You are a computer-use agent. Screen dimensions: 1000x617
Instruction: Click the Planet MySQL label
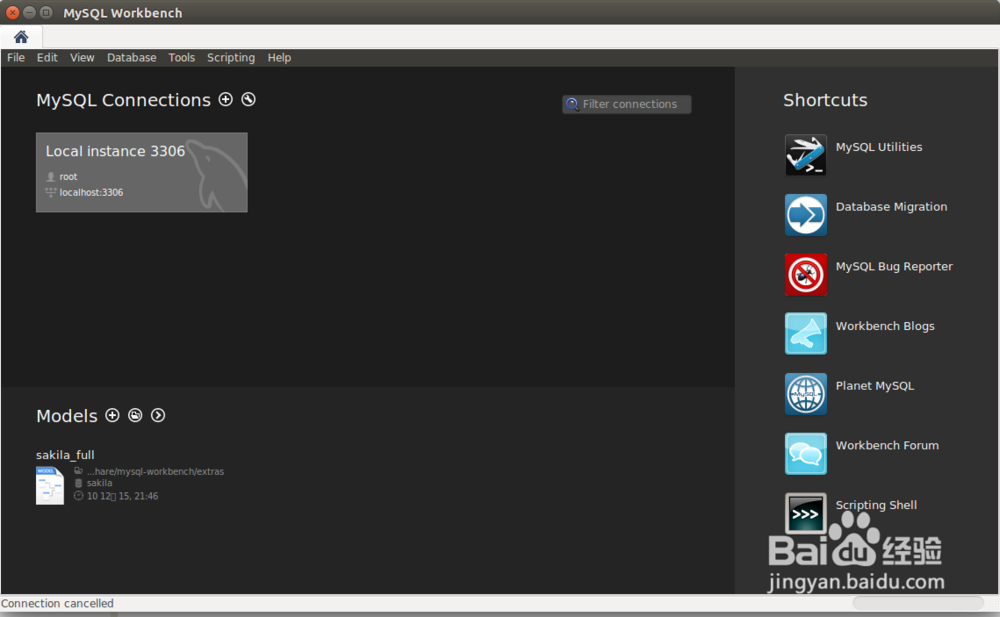tap(874, 386)
